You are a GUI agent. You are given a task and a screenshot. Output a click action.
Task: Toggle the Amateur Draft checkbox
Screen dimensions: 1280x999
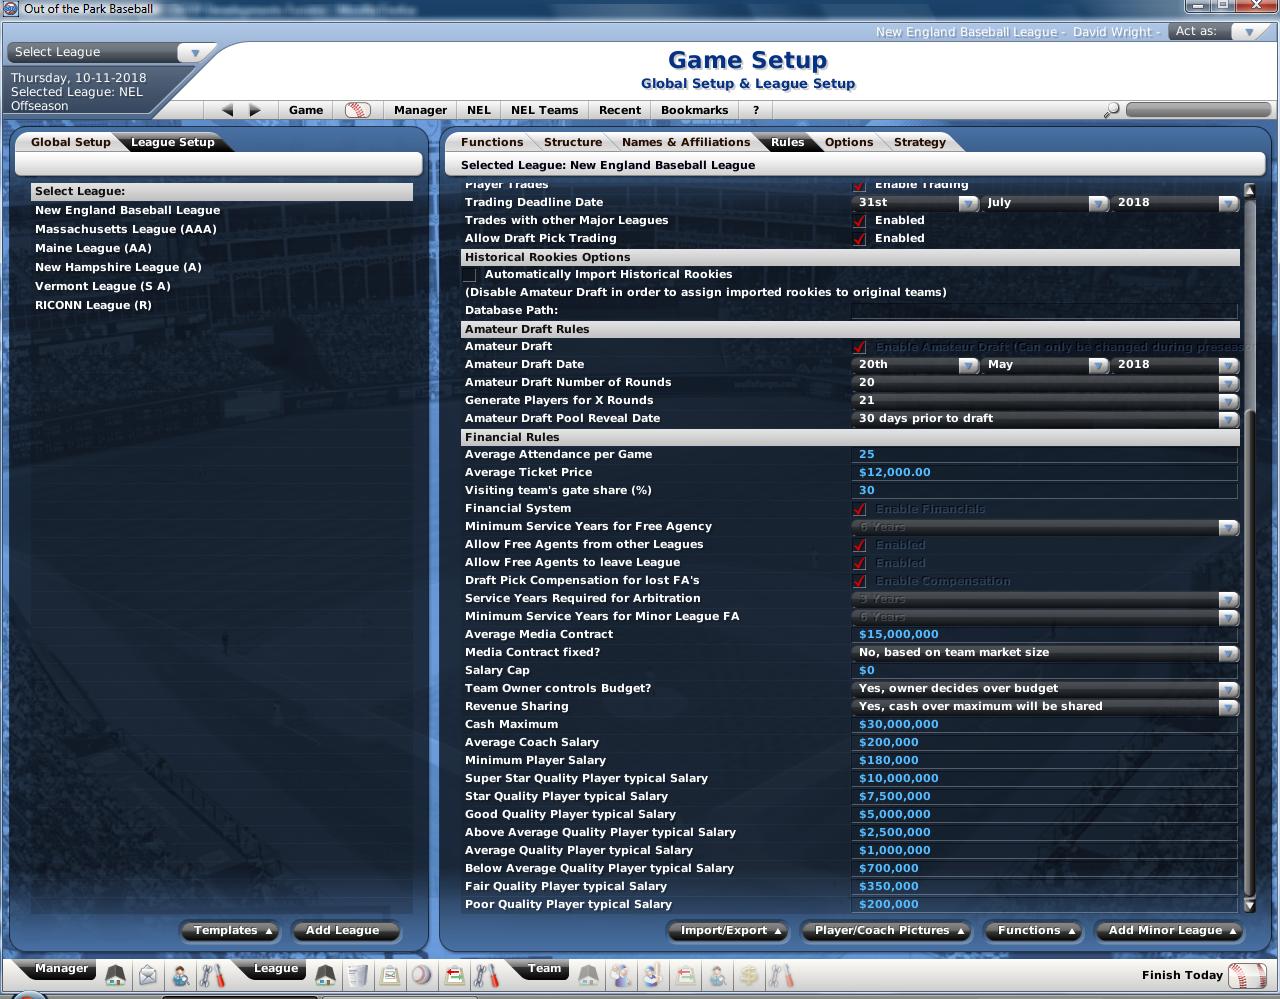pyautogui.click(x=860, y=347)
